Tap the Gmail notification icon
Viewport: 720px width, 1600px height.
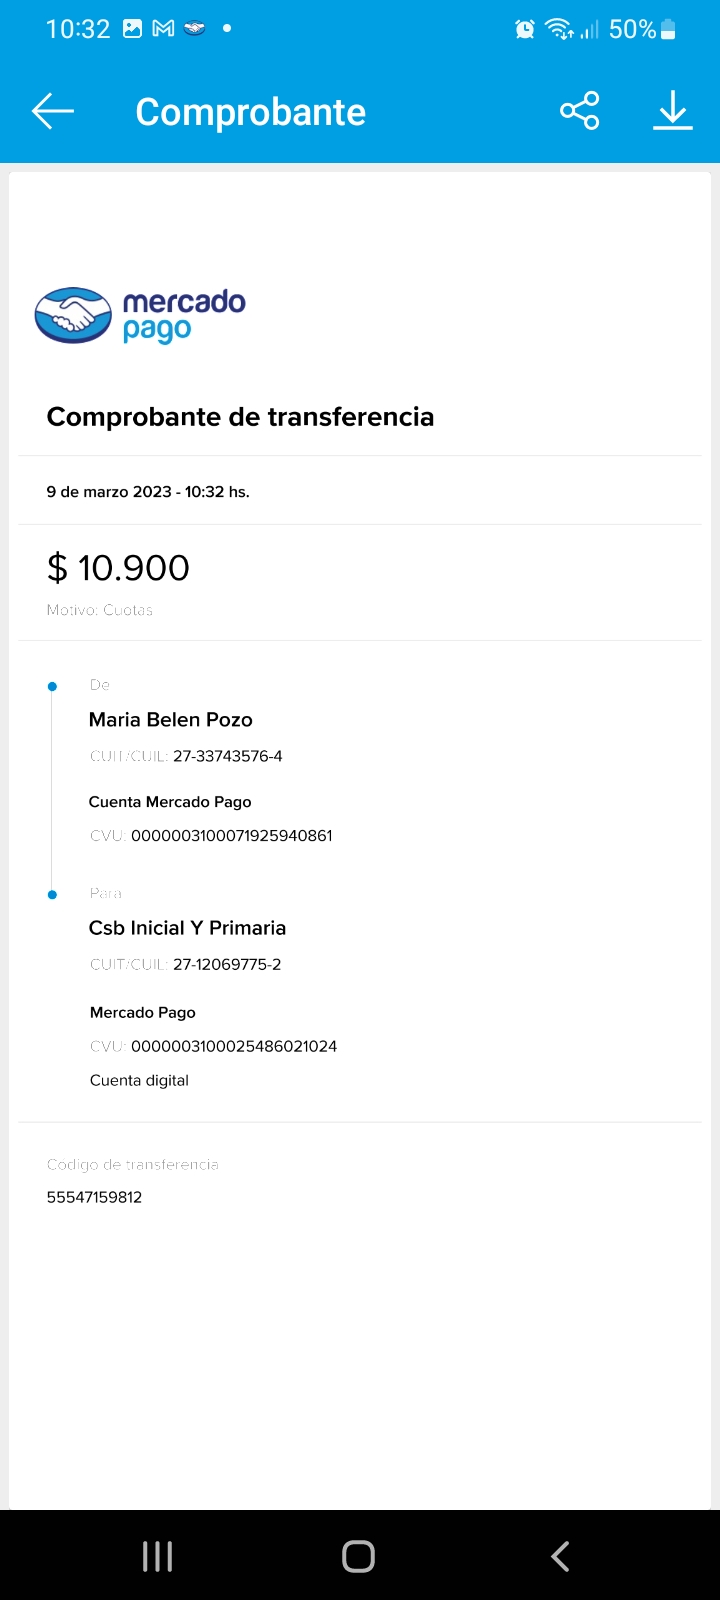(163, 29)
